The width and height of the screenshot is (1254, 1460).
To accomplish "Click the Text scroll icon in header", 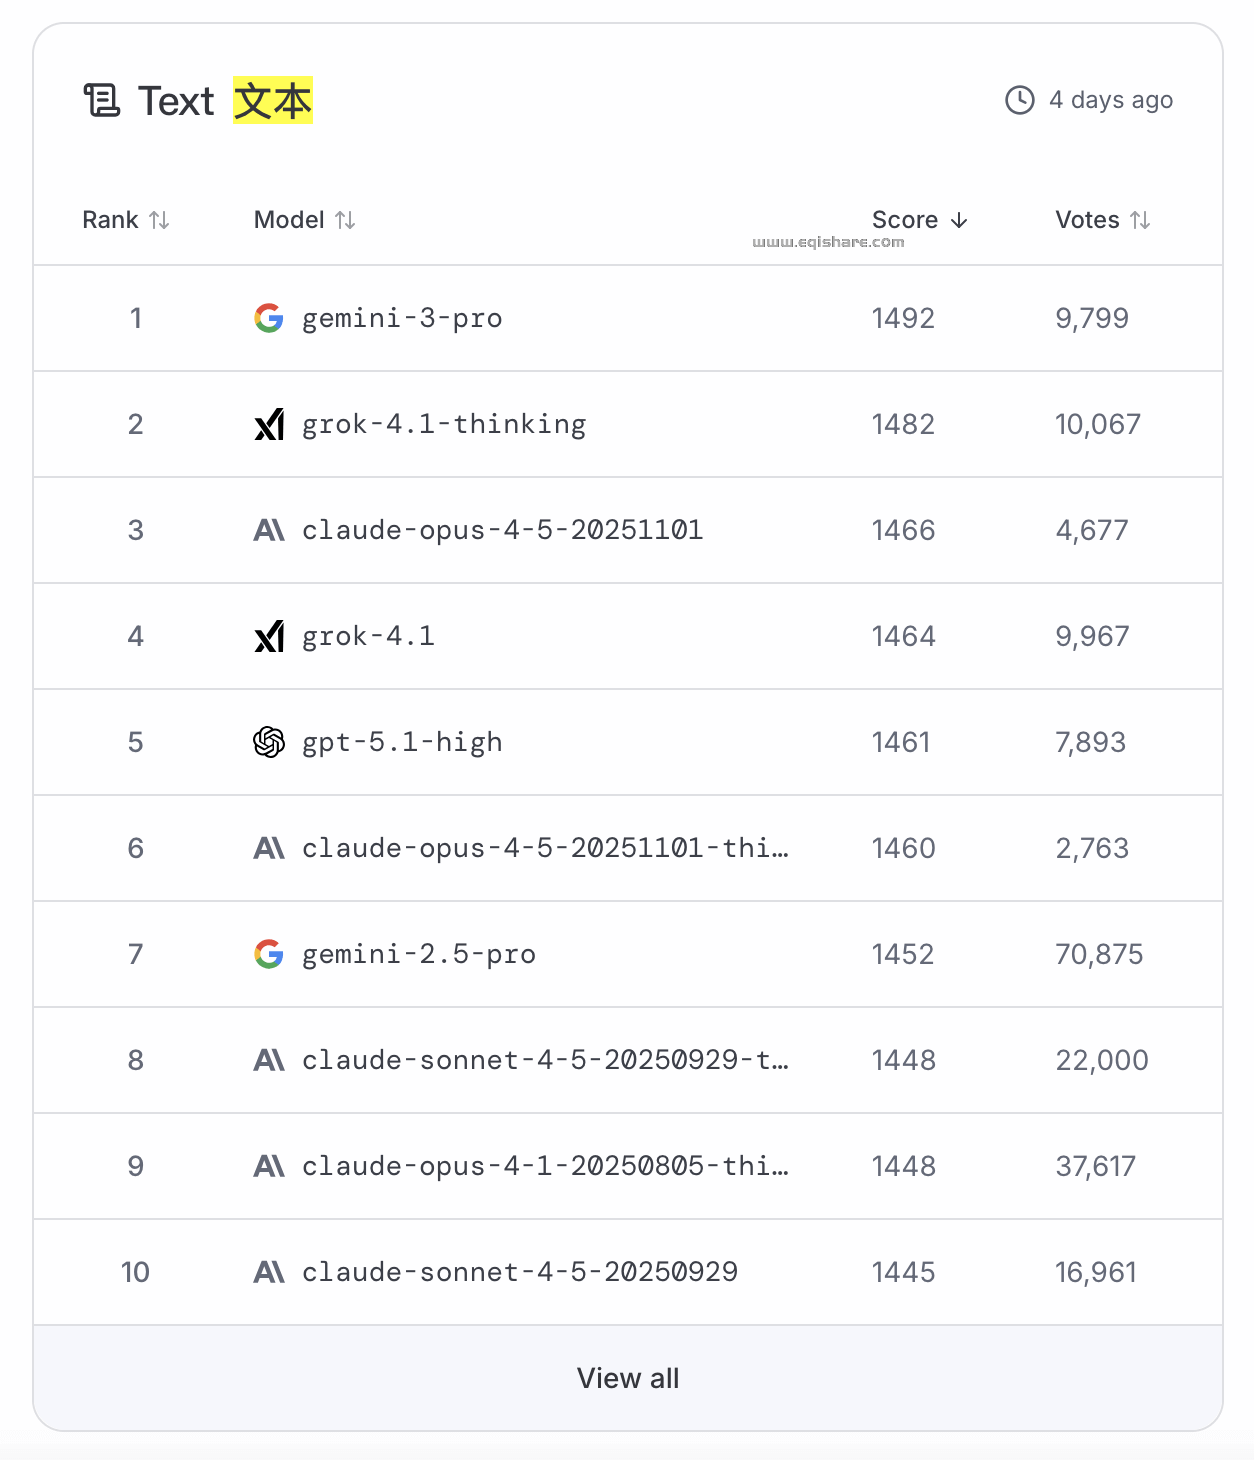I will tap(101, 101).
